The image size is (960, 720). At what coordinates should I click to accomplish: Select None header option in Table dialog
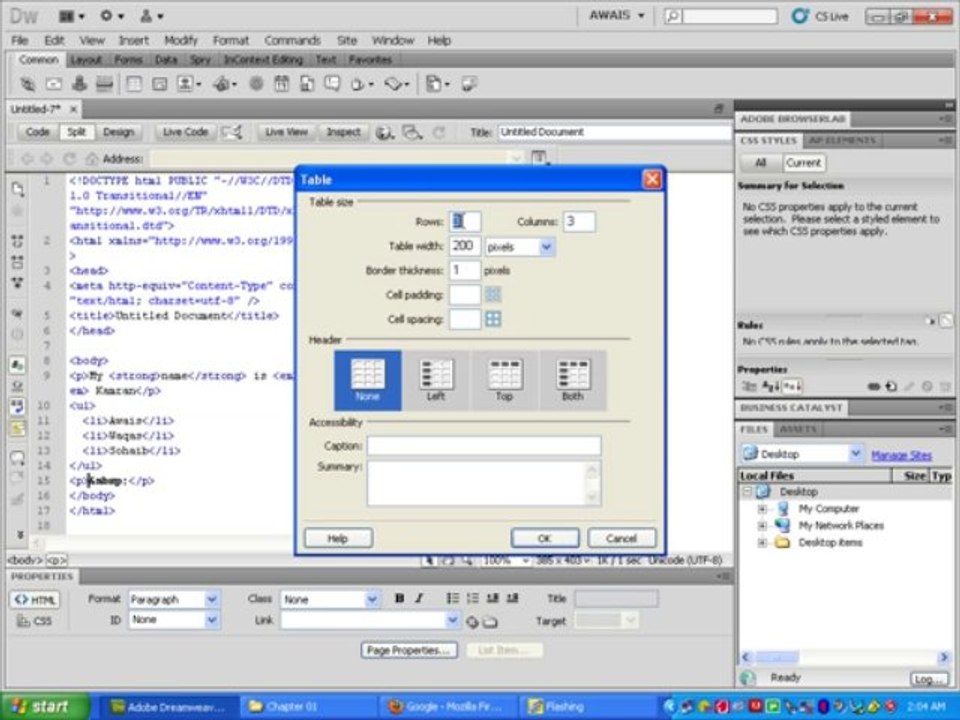pos(367,380)
